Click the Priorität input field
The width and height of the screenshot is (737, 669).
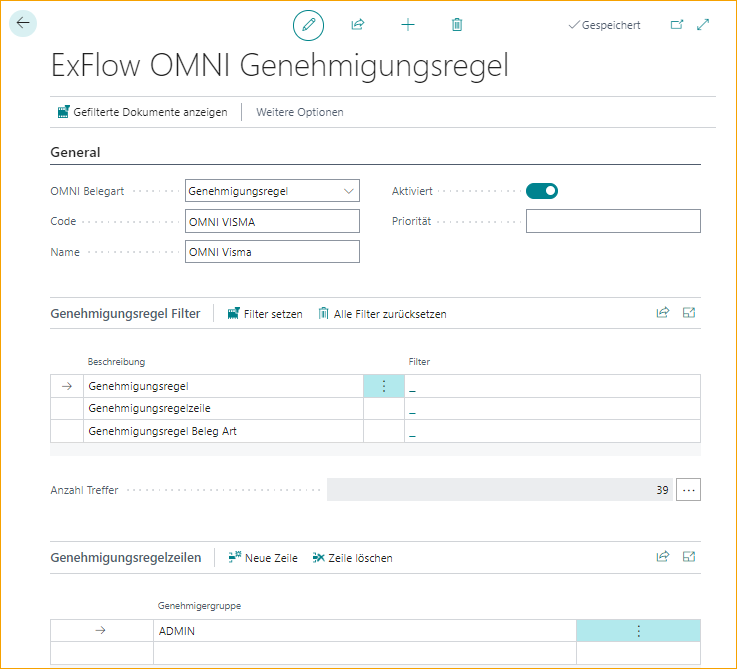[x=613, y=221]
